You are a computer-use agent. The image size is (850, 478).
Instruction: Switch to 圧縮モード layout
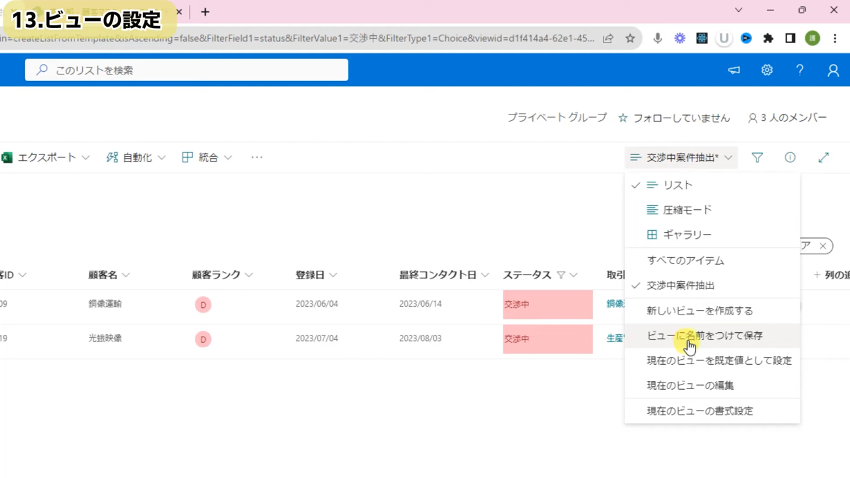(x=687, y=210)
